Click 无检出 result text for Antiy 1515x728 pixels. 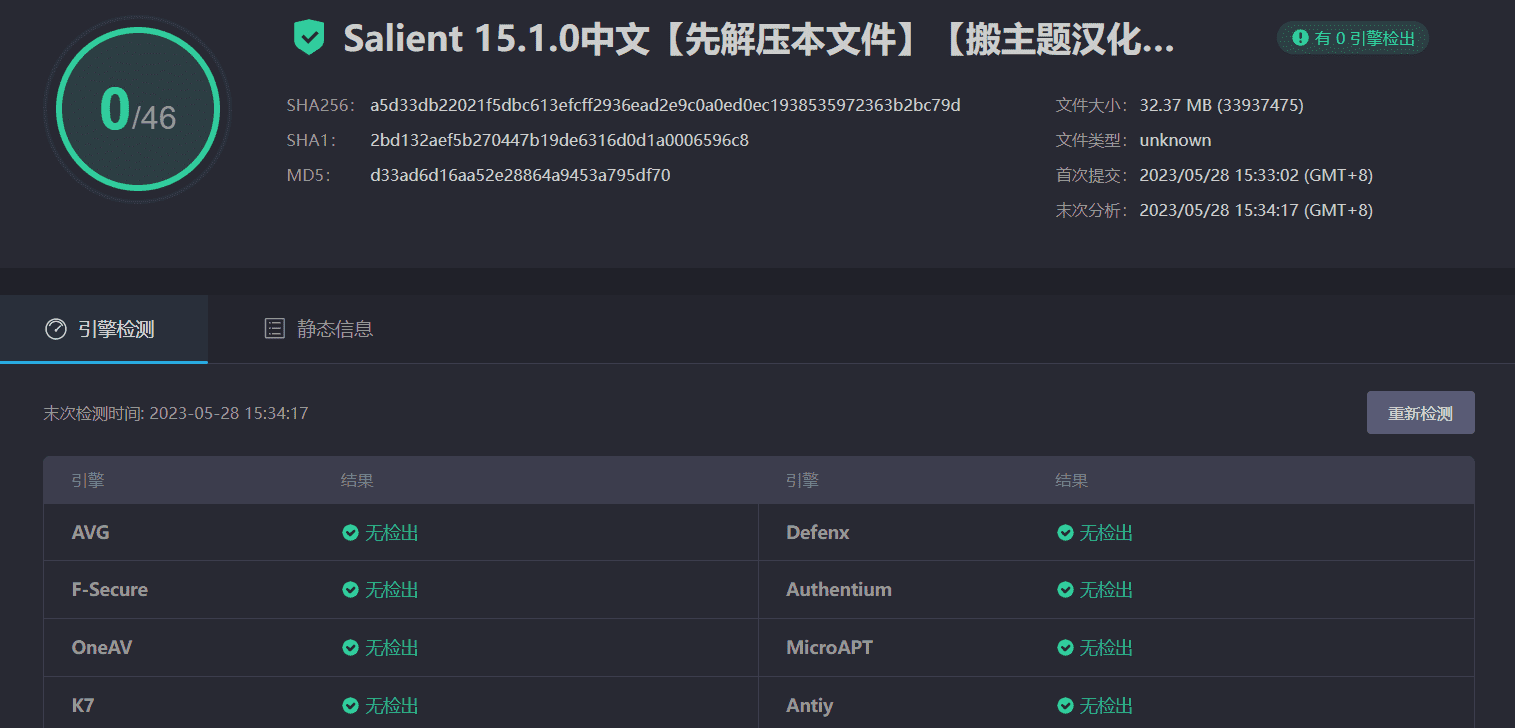pos(1107,706)
